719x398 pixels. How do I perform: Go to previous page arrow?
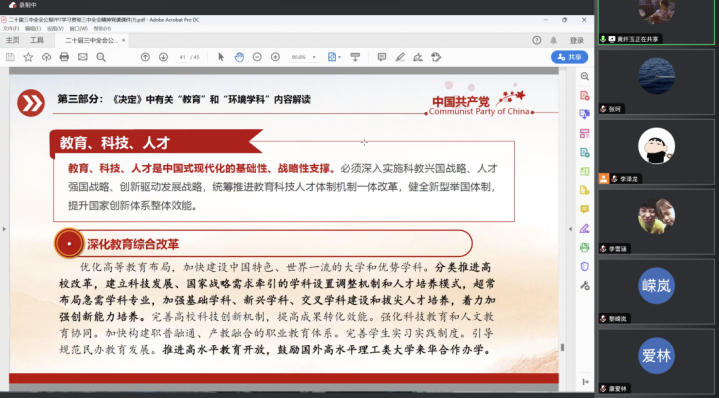(x=145, y=57)
